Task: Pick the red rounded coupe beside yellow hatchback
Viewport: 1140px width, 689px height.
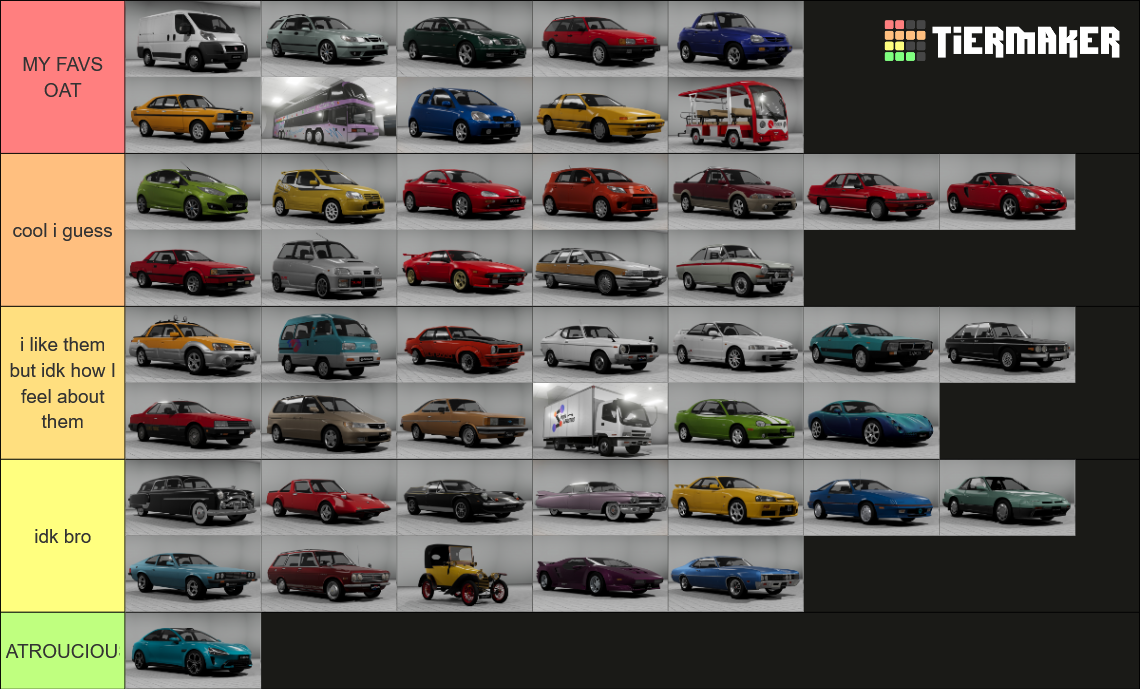Action: click(465, 192)
